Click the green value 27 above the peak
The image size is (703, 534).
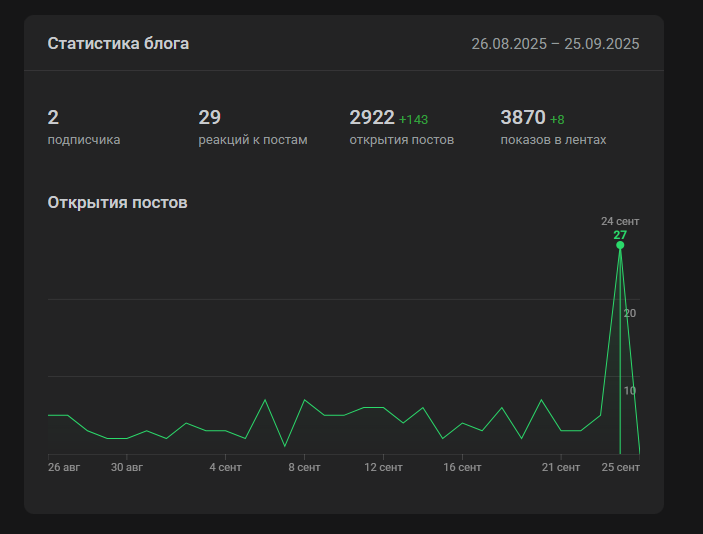click(x=620, y=235)
